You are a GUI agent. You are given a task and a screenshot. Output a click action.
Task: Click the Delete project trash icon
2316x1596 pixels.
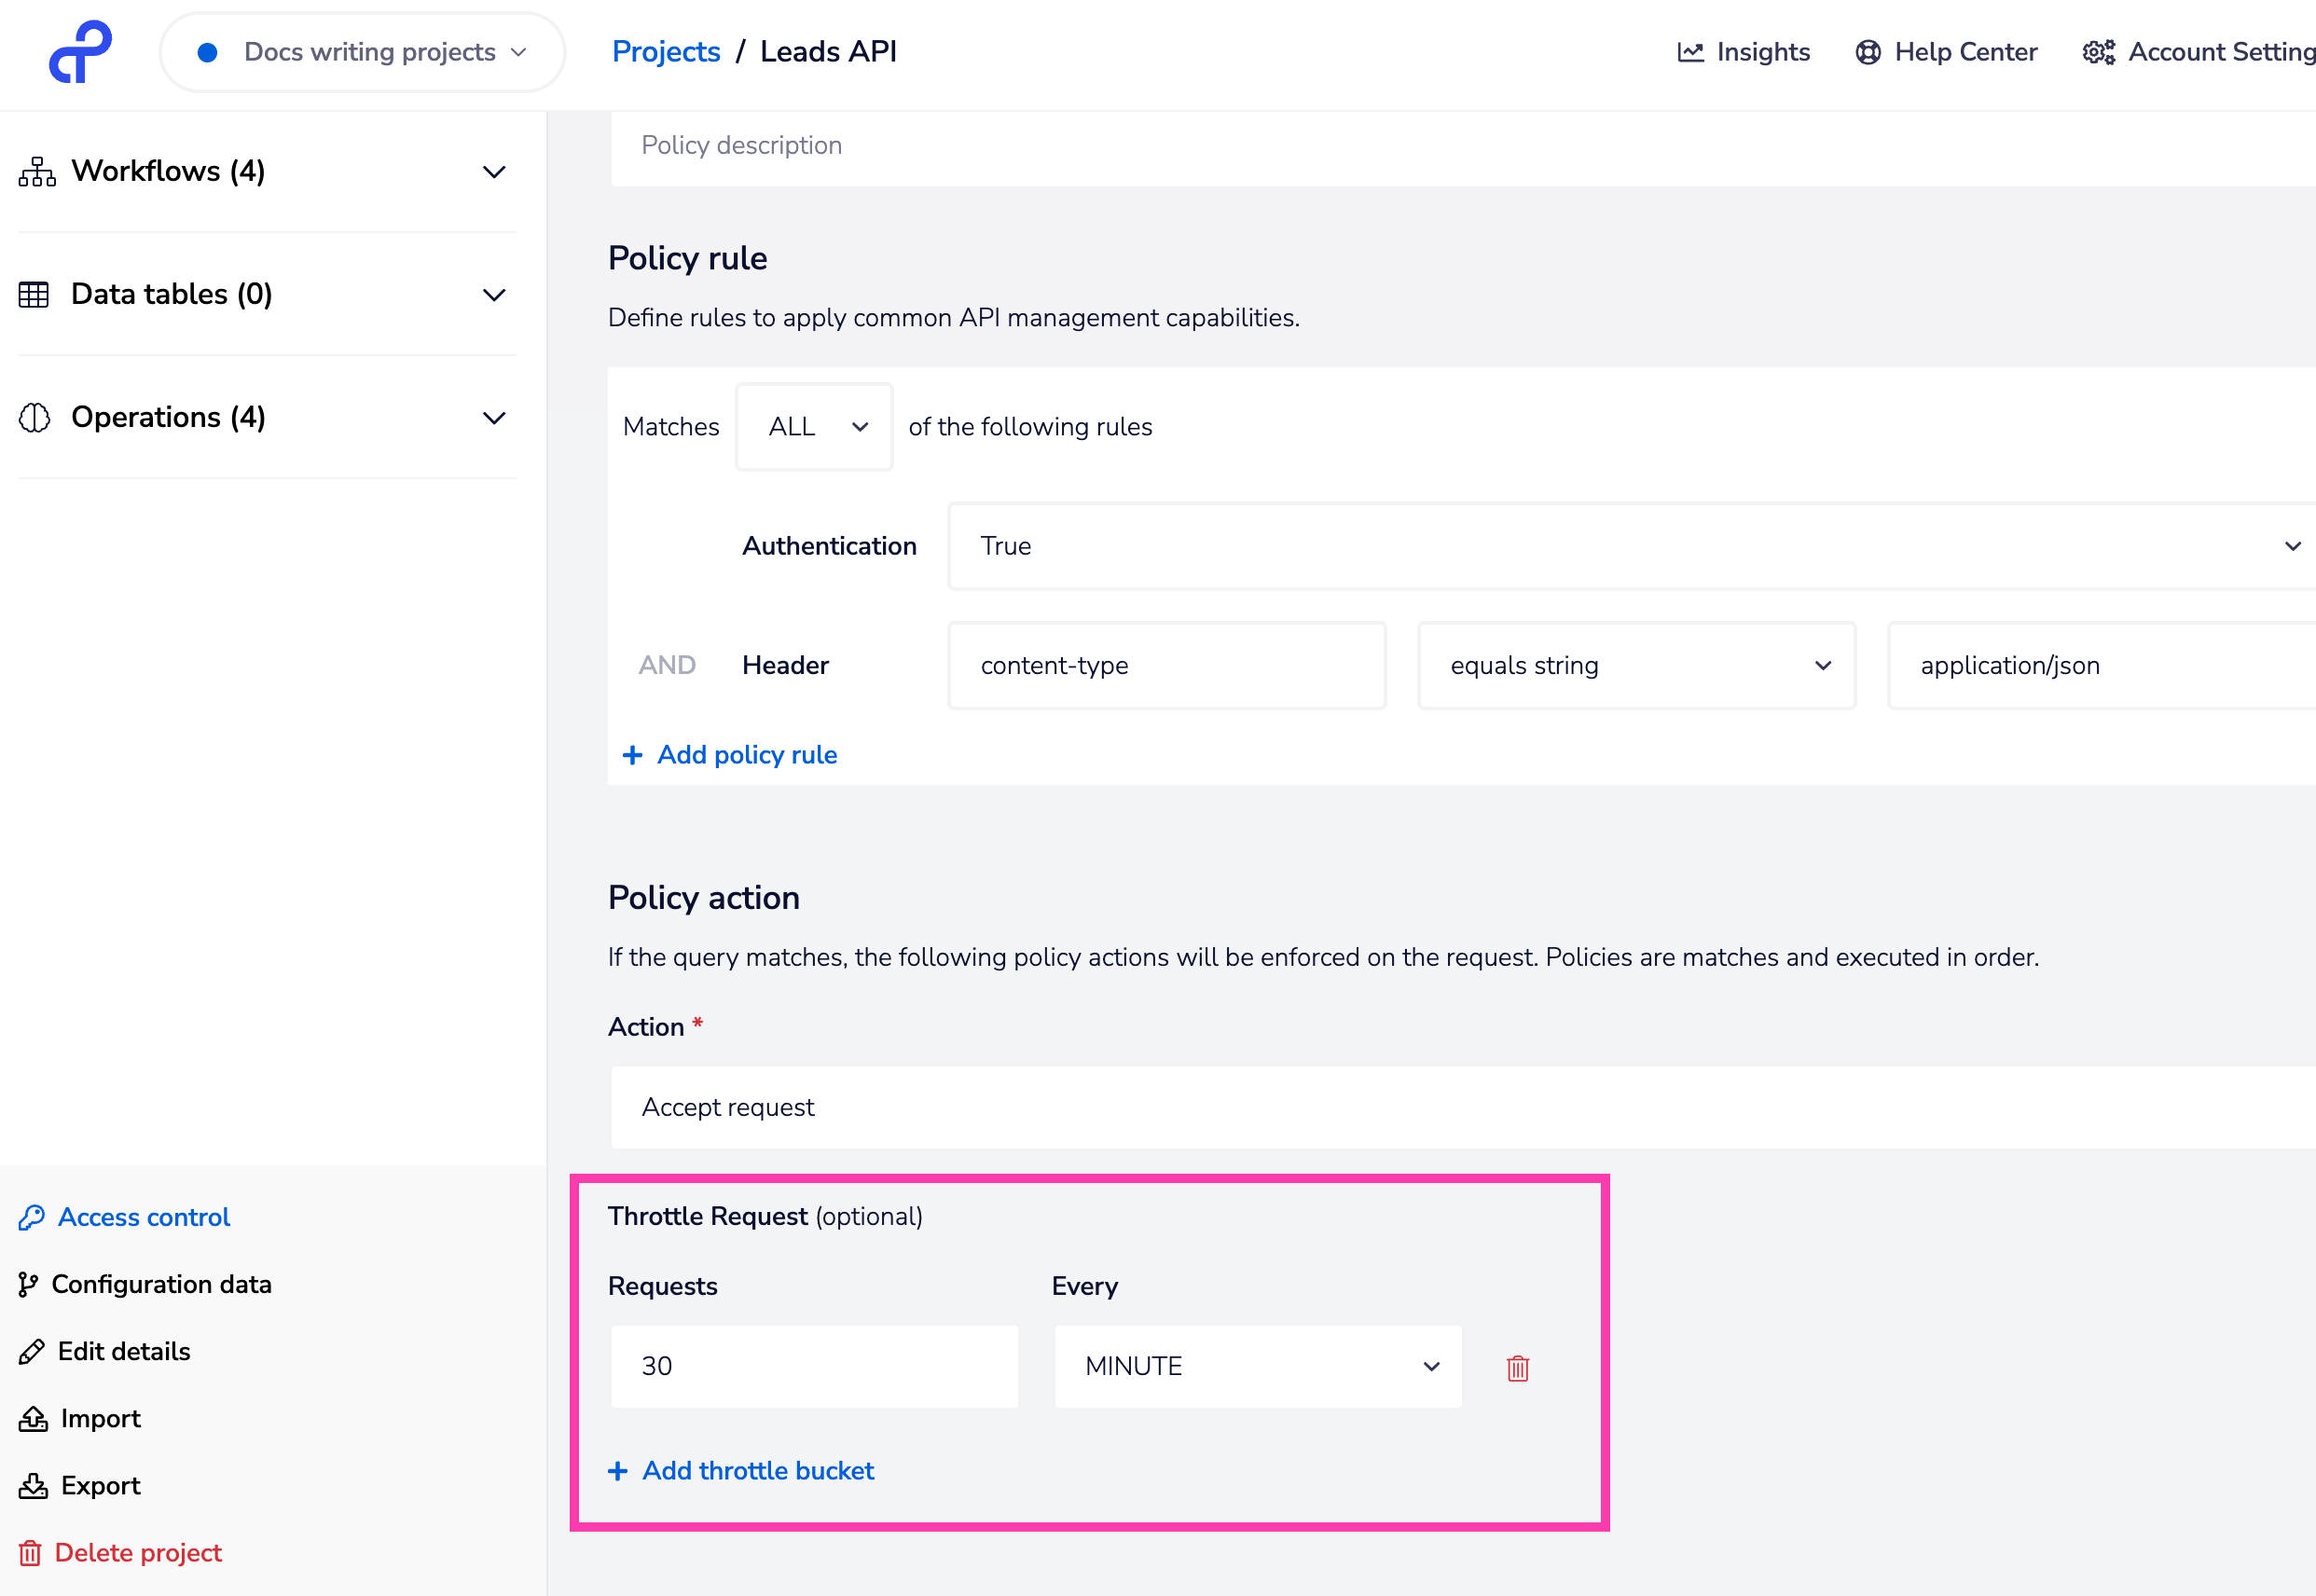pos(31,1552)
